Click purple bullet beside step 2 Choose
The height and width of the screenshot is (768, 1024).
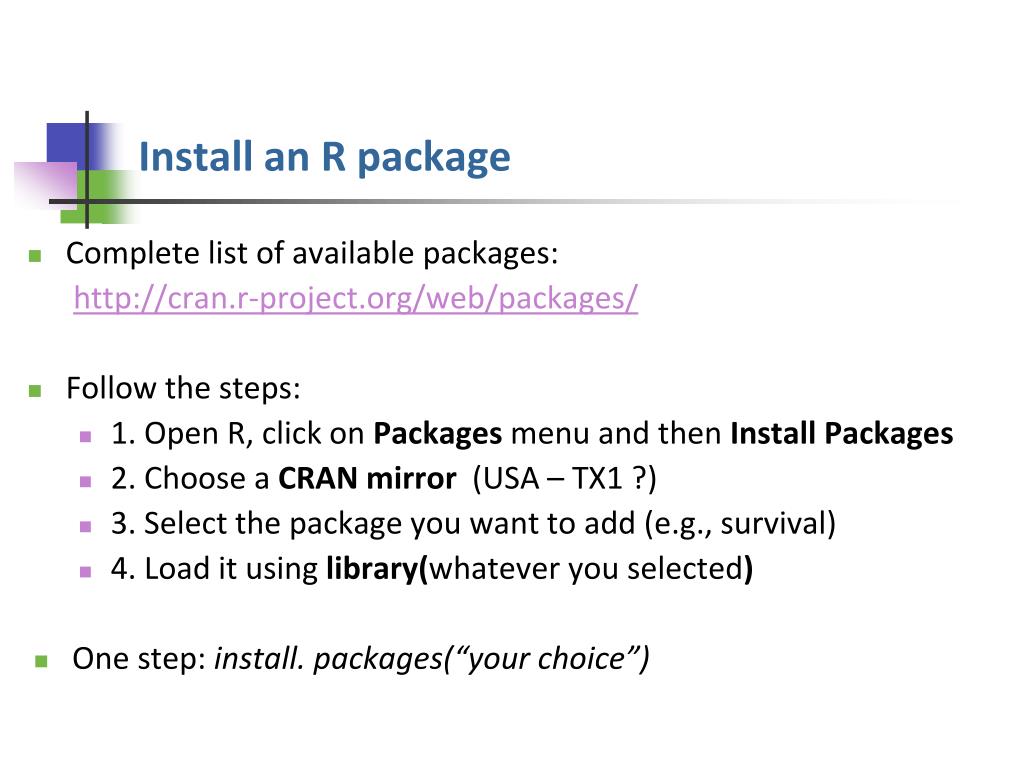(86, 482)
